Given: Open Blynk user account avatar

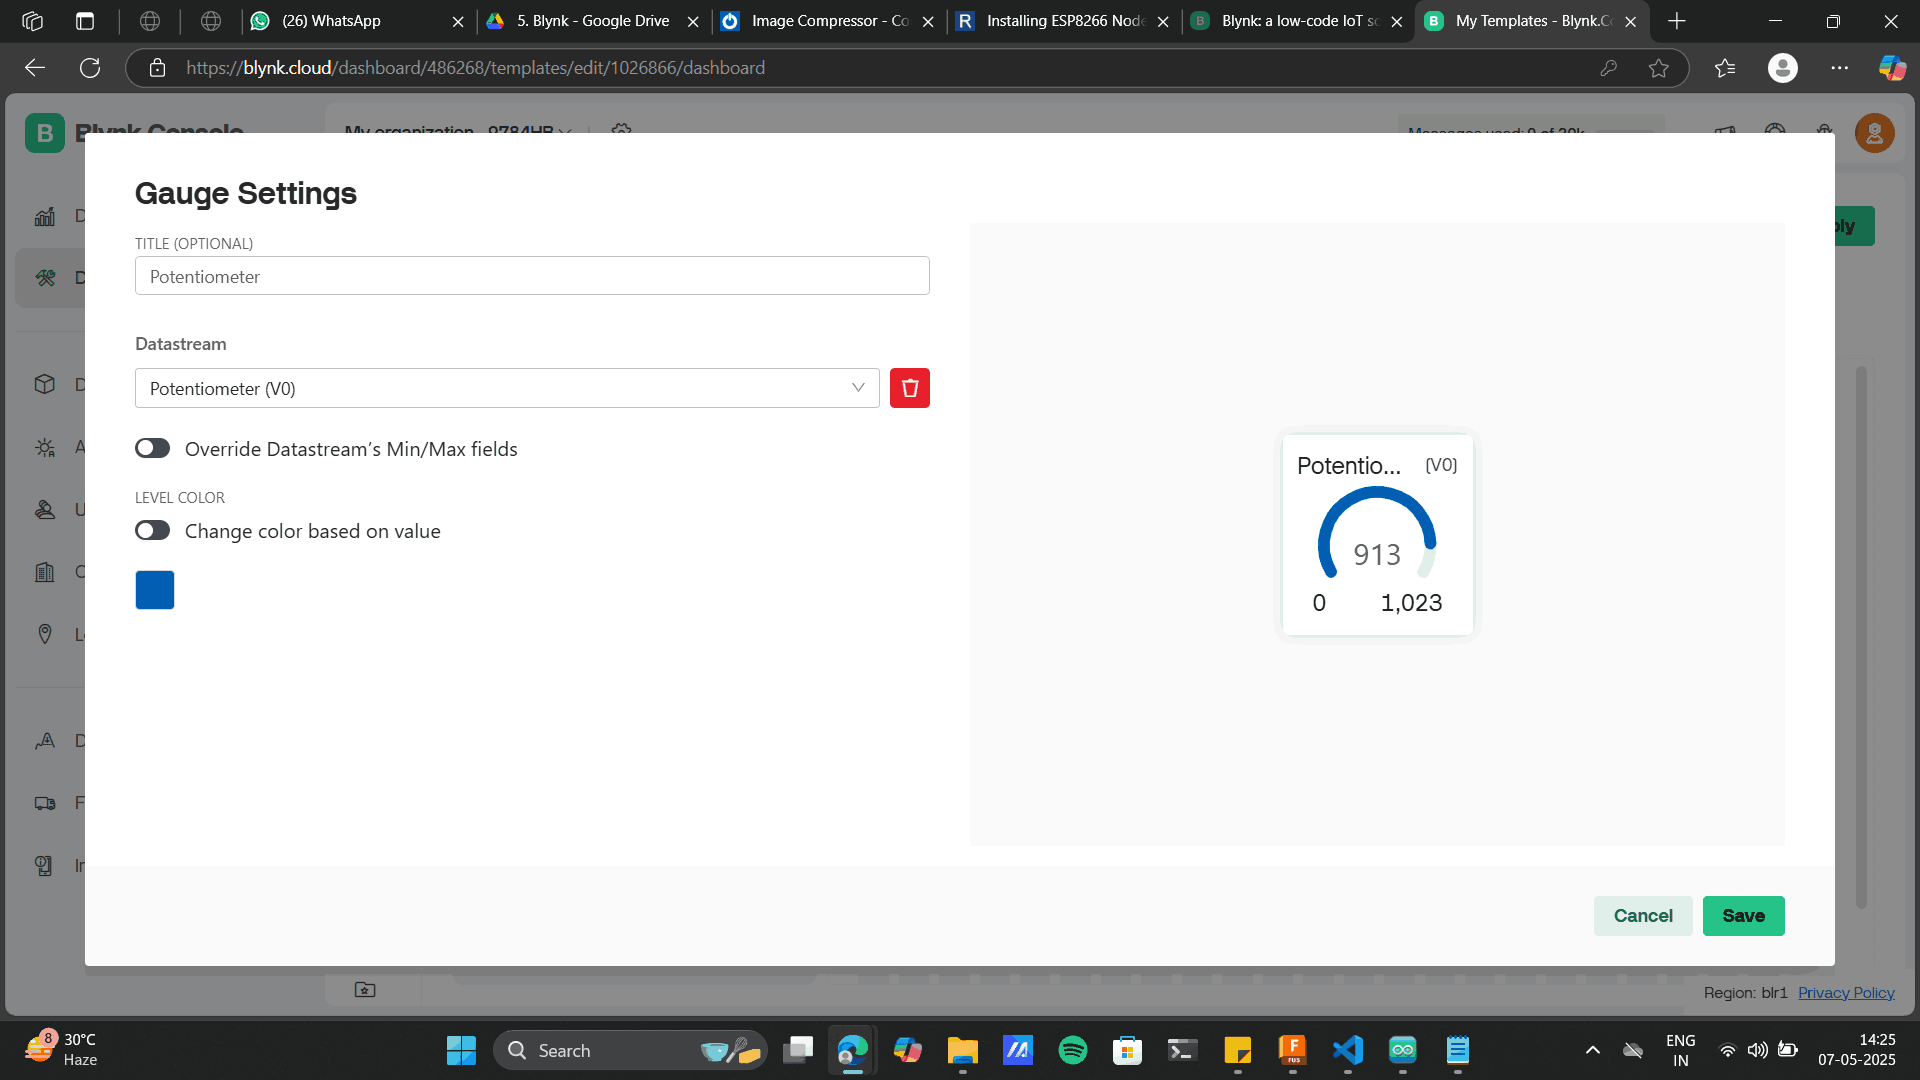Looking at the screenshot, I should pos(1875,132).
